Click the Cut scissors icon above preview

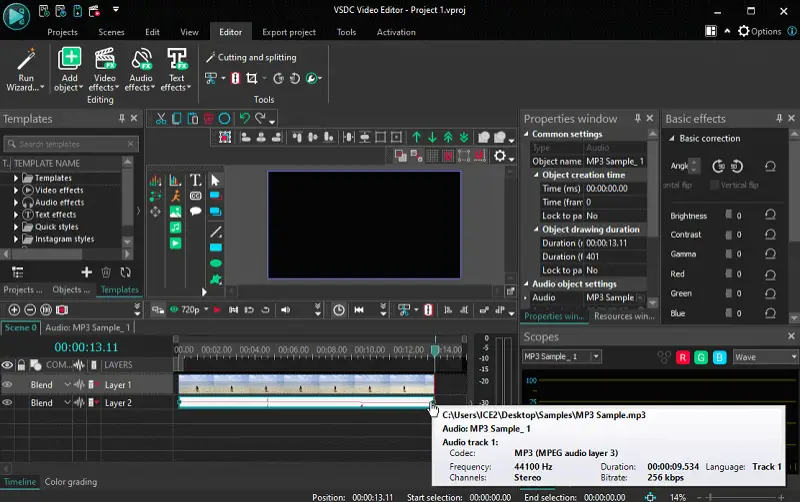[161, 118]
